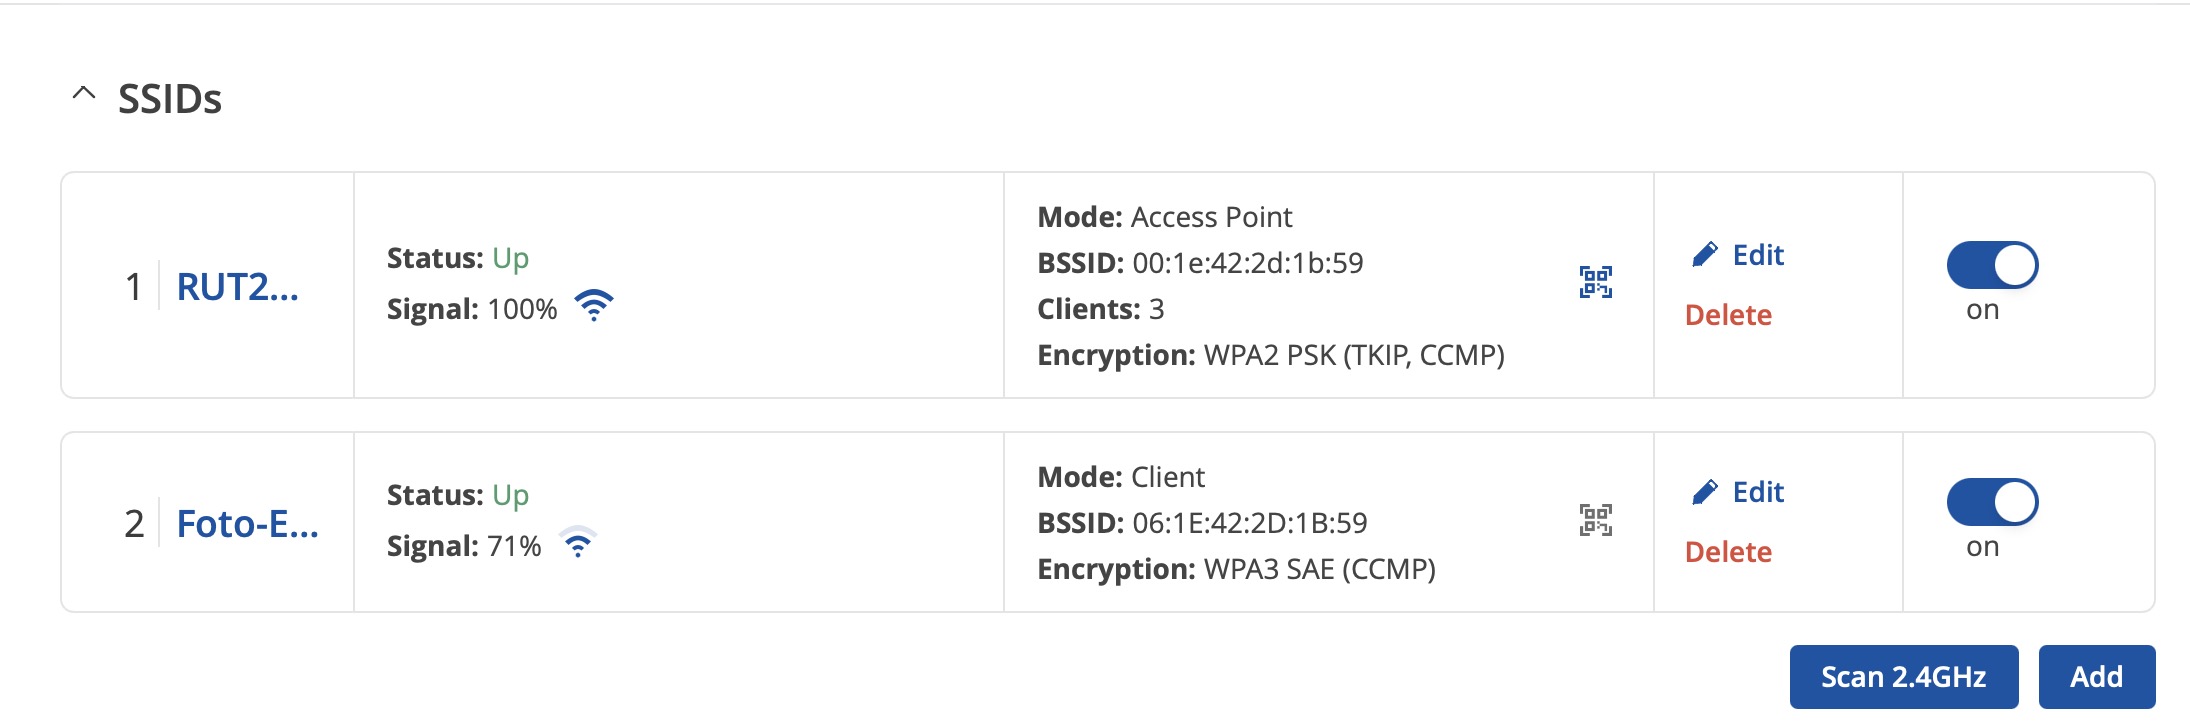Viewport: 2190px width, 728px height.
Task: Click the SSIDs section heading
Action: pos(170,99)
